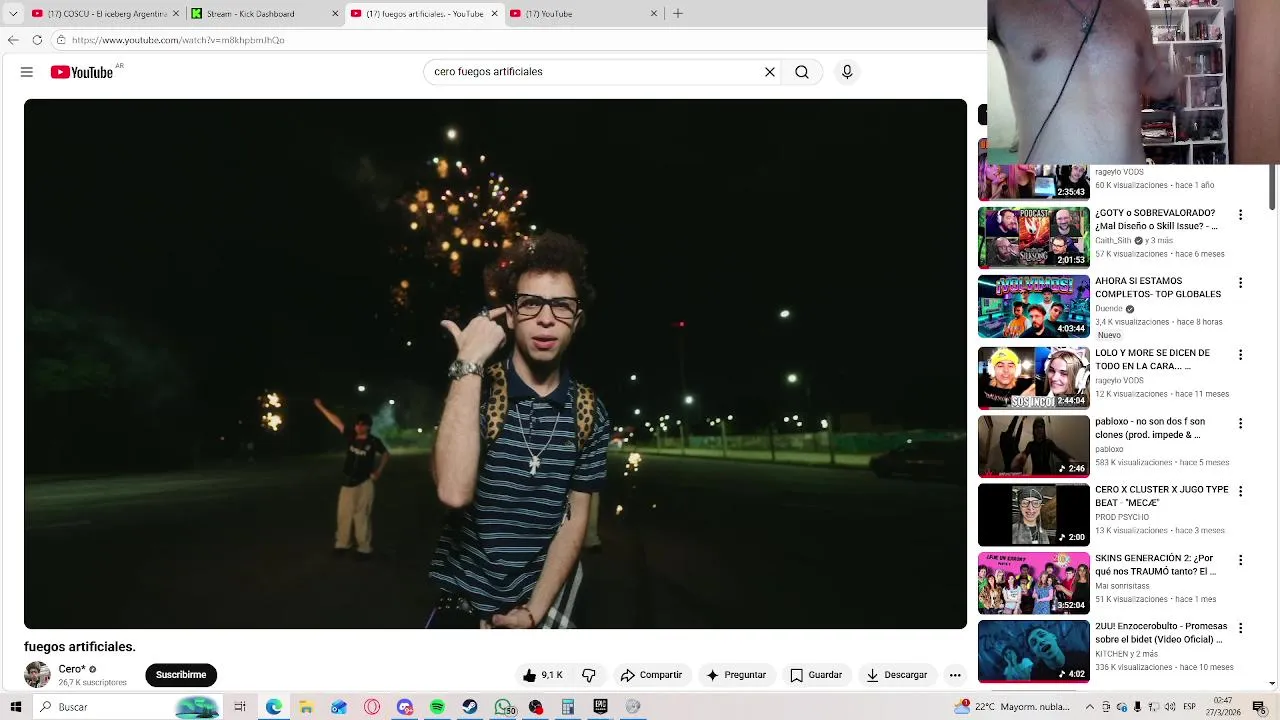
Task: Go to YouTube home via the logo
Action: pyautogui.click(x=82, y=72)
